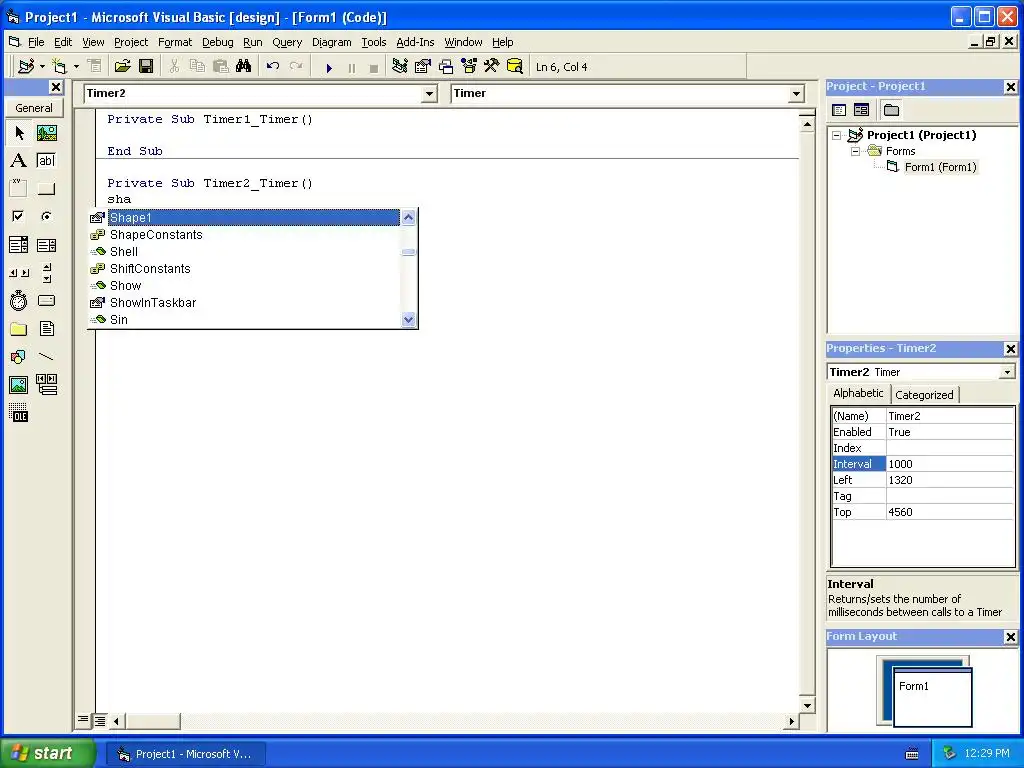Select the DirListBox folder tool

[19, 329]
